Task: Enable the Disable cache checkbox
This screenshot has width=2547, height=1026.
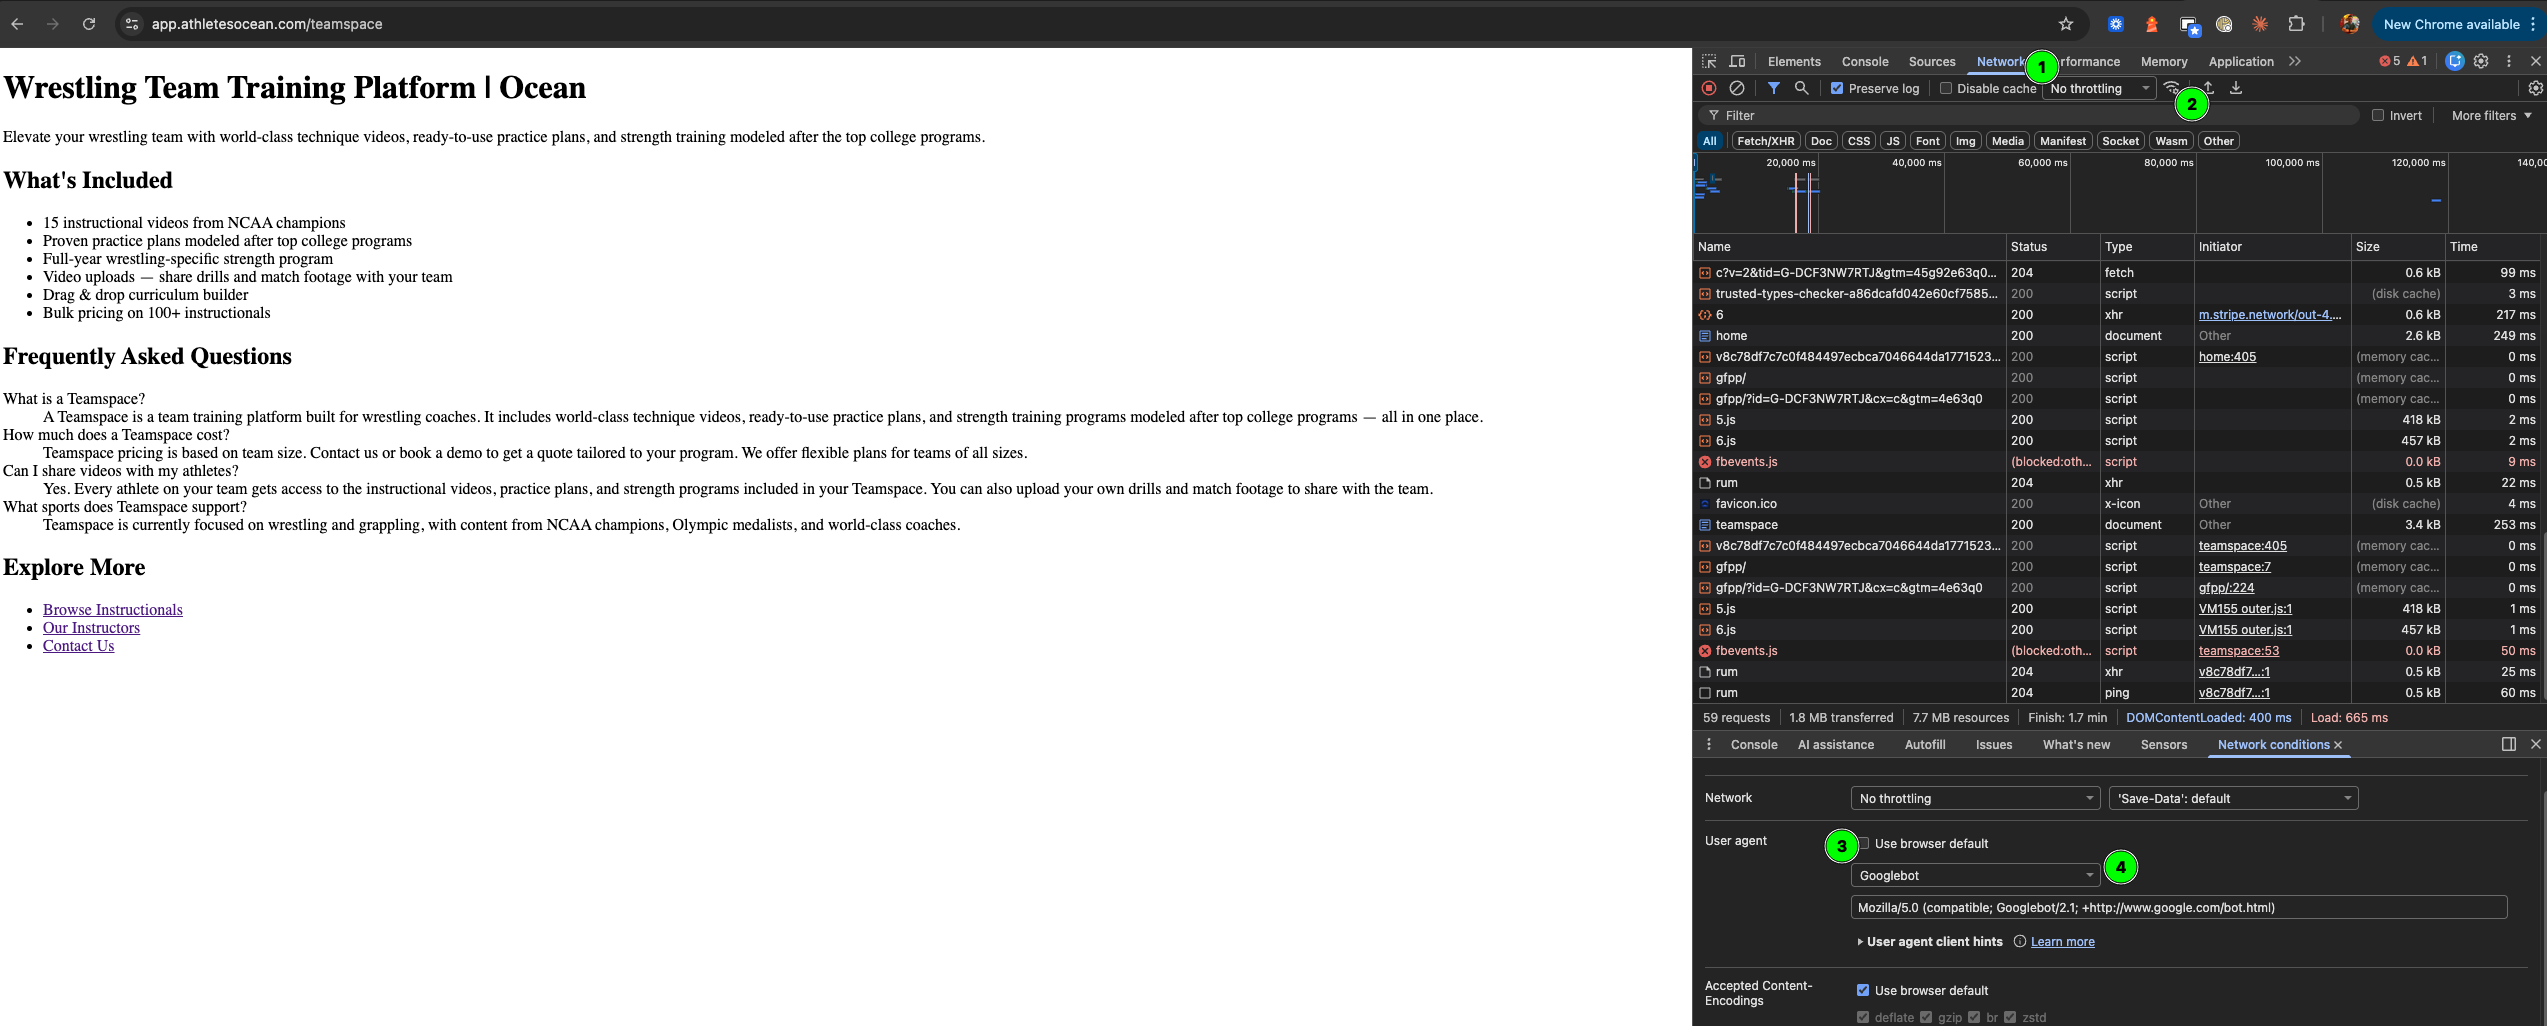Action: [x=1946, y=88]
